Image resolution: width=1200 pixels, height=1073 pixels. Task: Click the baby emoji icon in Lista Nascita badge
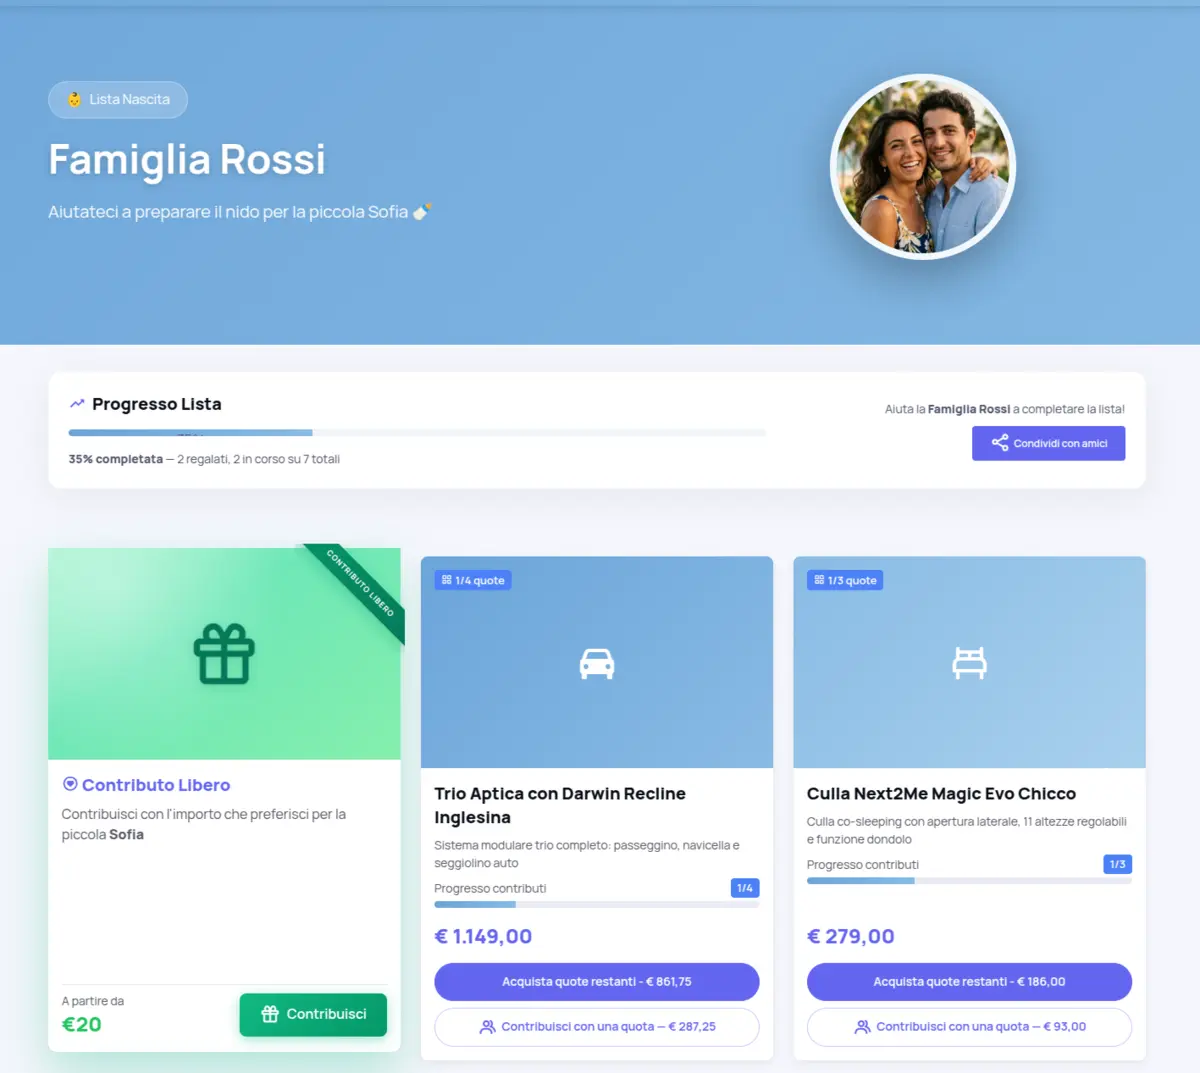point(74,99)
